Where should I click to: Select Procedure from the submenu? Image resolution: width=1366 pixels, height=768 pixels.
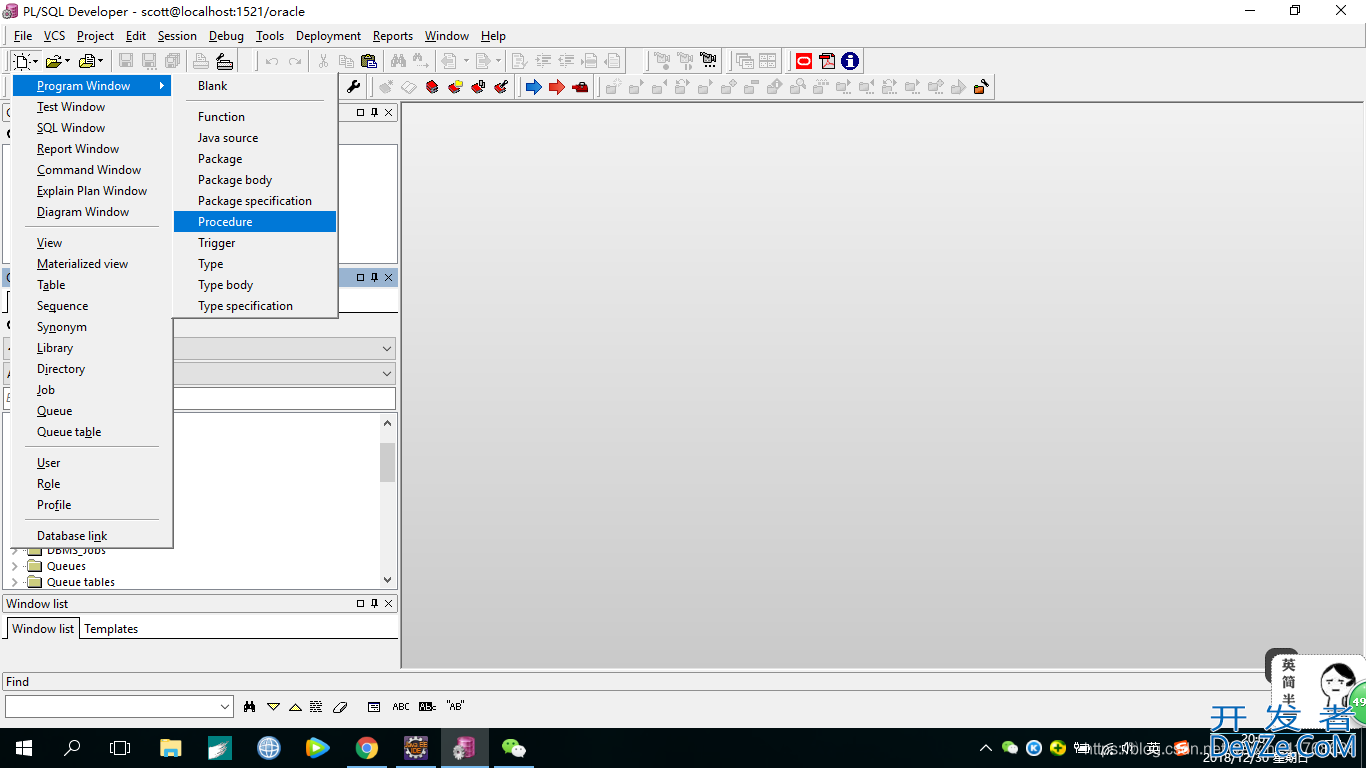255,222
